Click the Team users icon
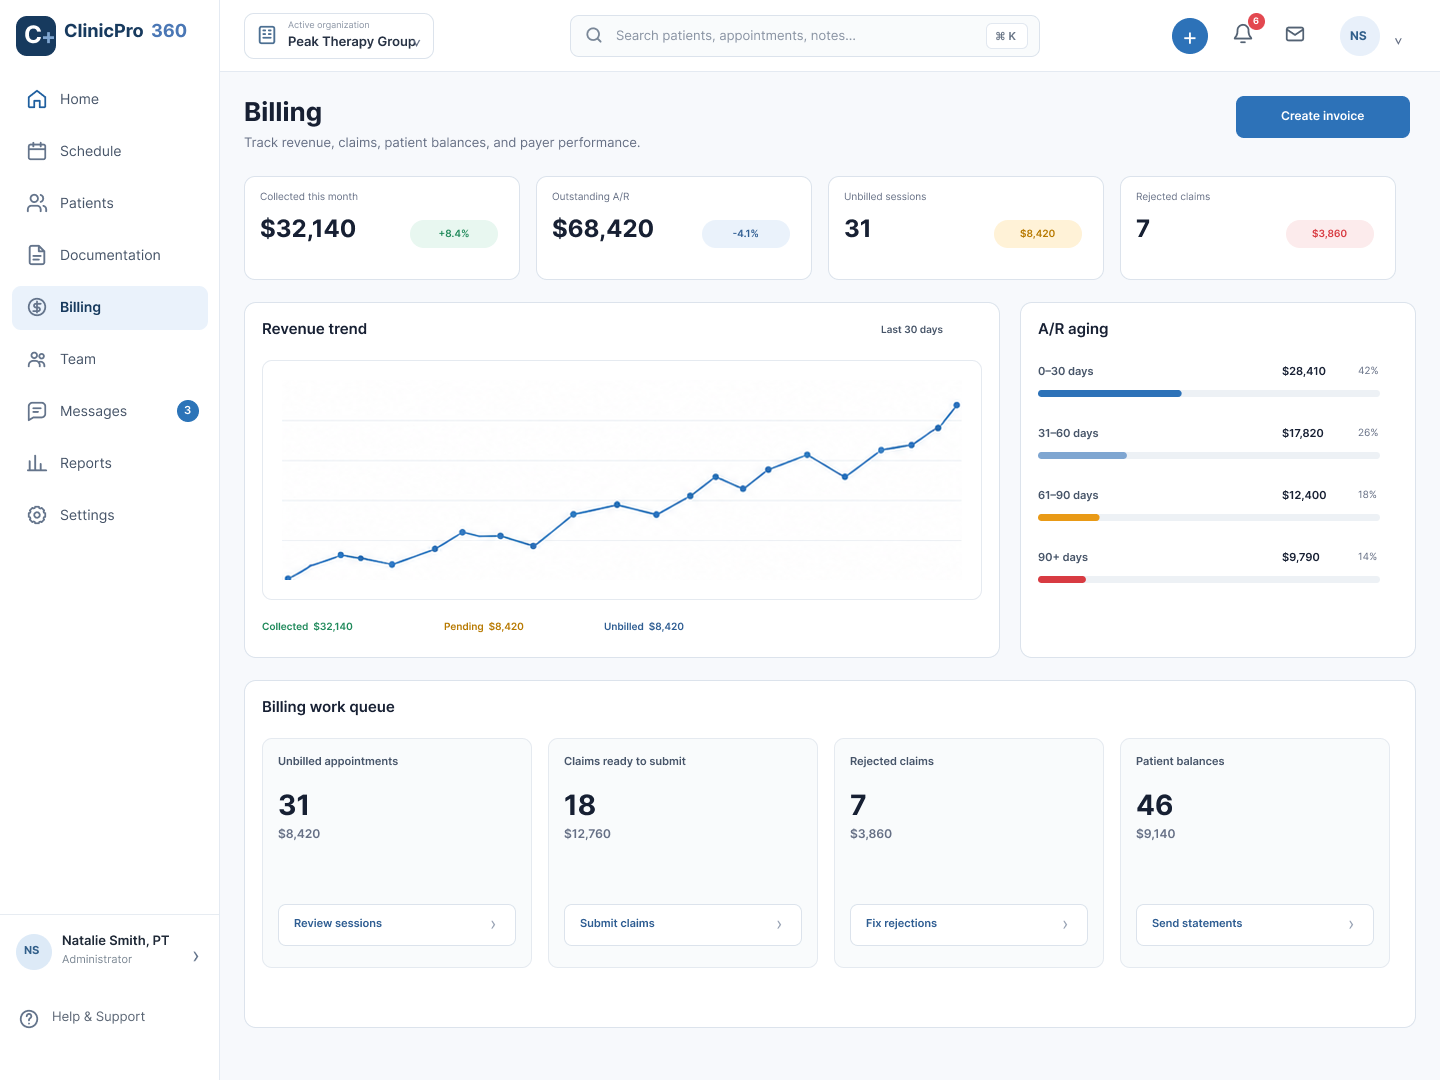The width and height of the screenshot is (1440, 1080). [37, 359]
